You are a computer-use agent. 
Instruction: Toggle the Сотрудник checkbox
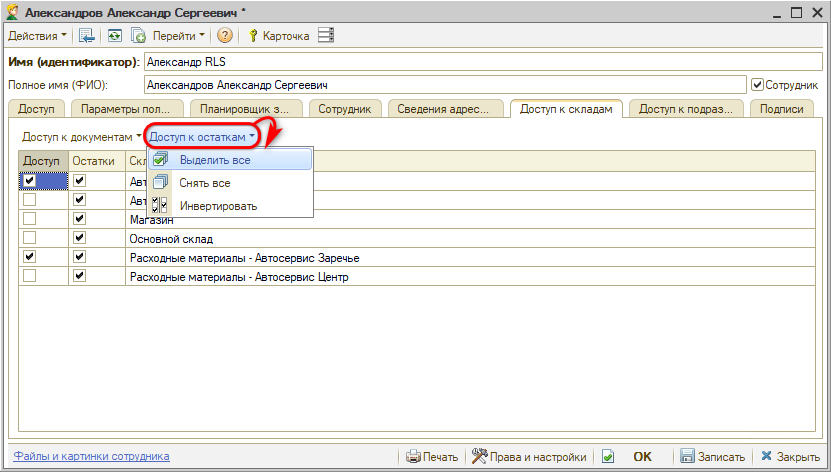point(757,85)
